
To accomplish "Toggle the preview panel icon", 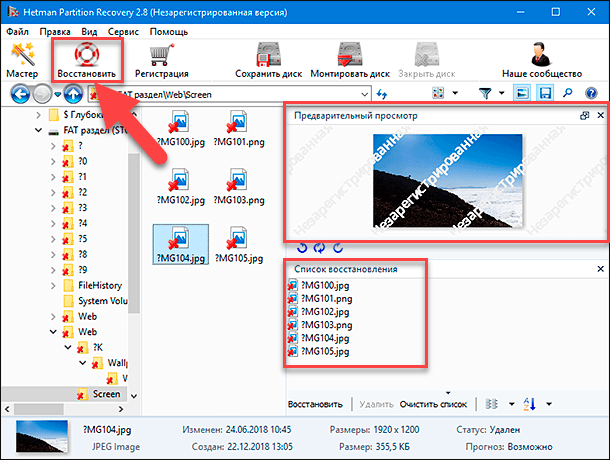I will [x=522, y=93].
